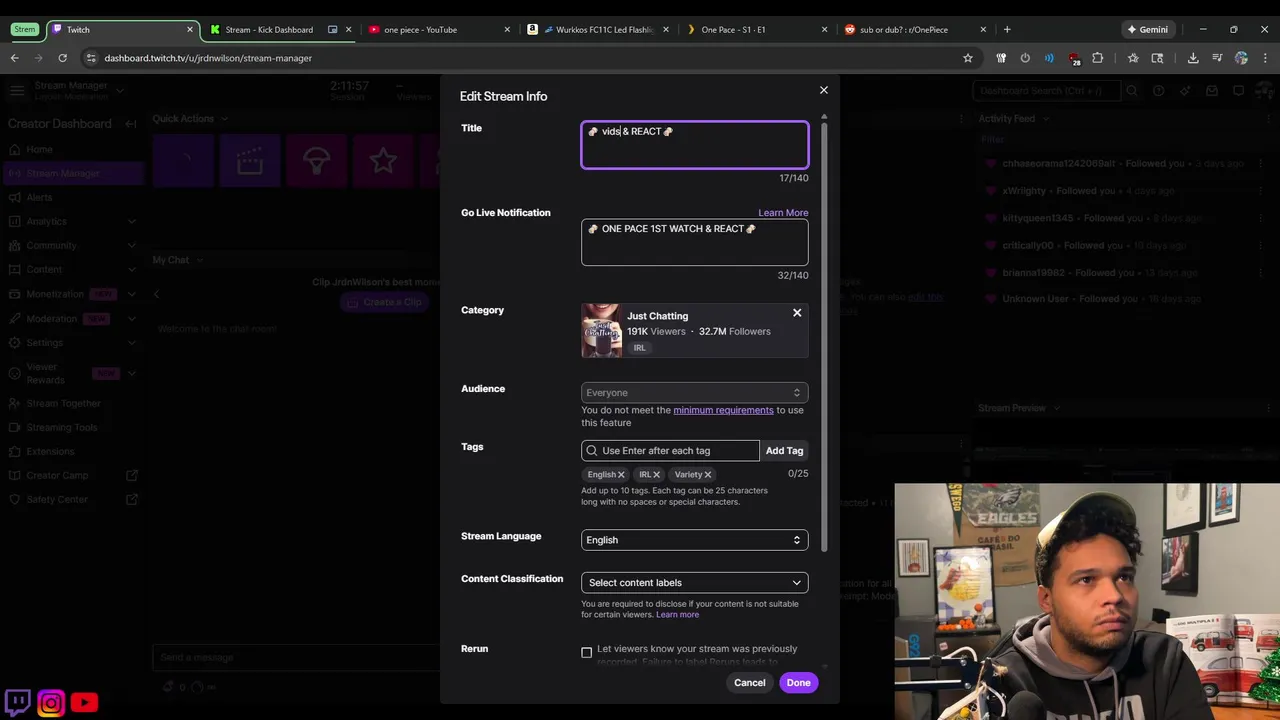The image size is (1280, 720).
Task: Open the Chrome three-dot menu
Action: coord(1264,58)
